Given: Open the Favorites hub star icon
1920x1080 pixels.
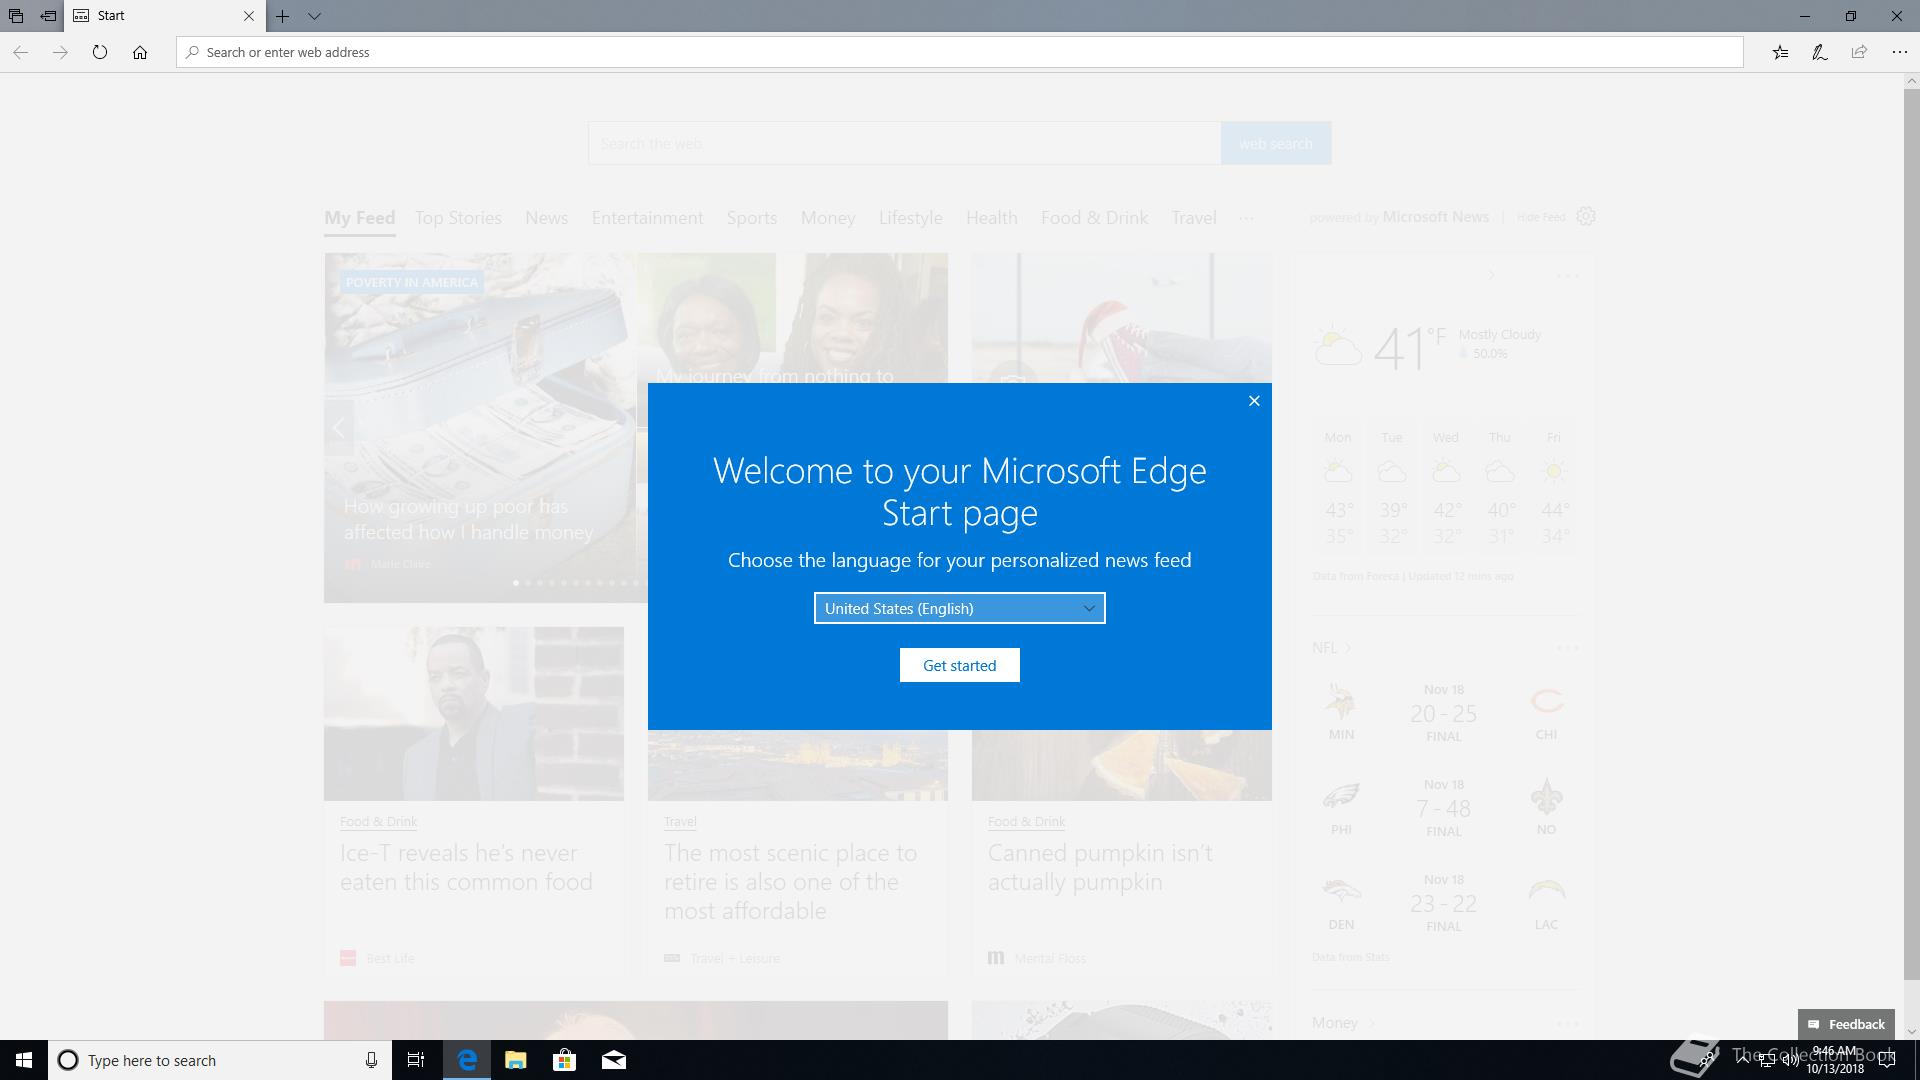Looking at the screenshot, I should click(1780, 52).
